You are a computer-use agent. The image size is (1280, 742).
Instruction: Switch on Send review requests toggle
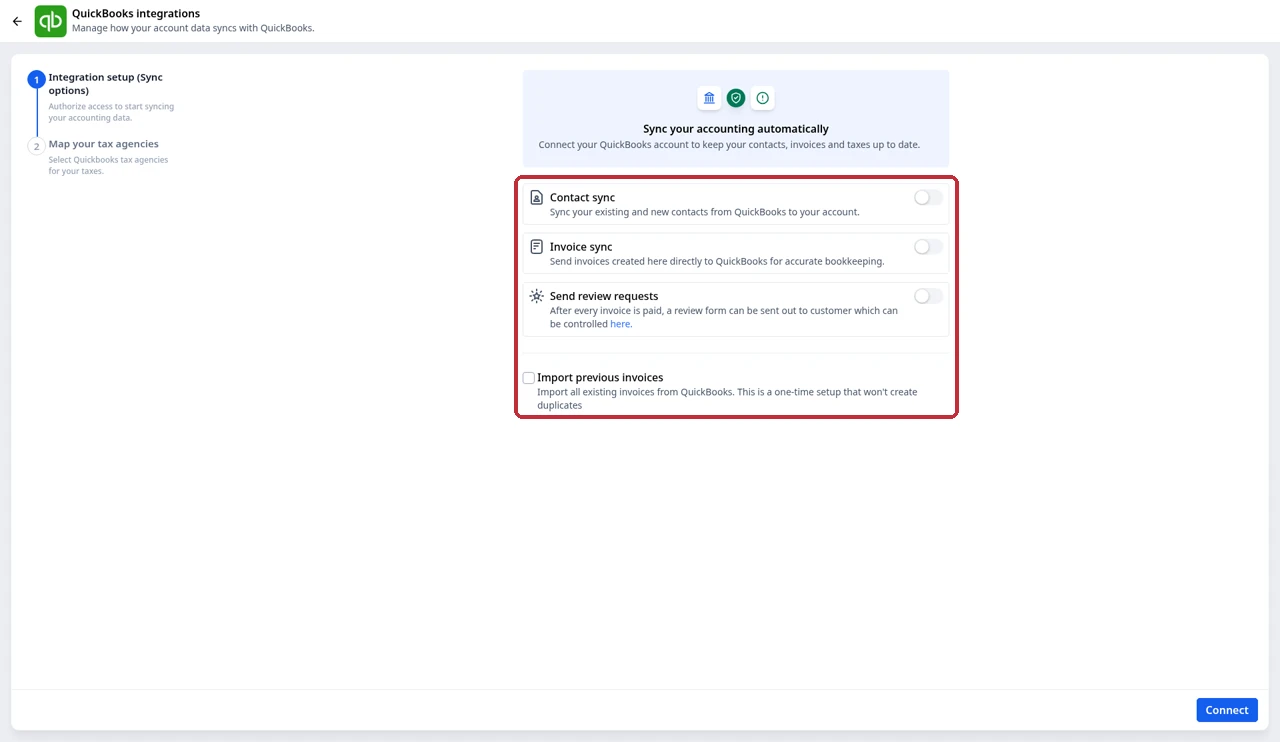click(928, 296)
